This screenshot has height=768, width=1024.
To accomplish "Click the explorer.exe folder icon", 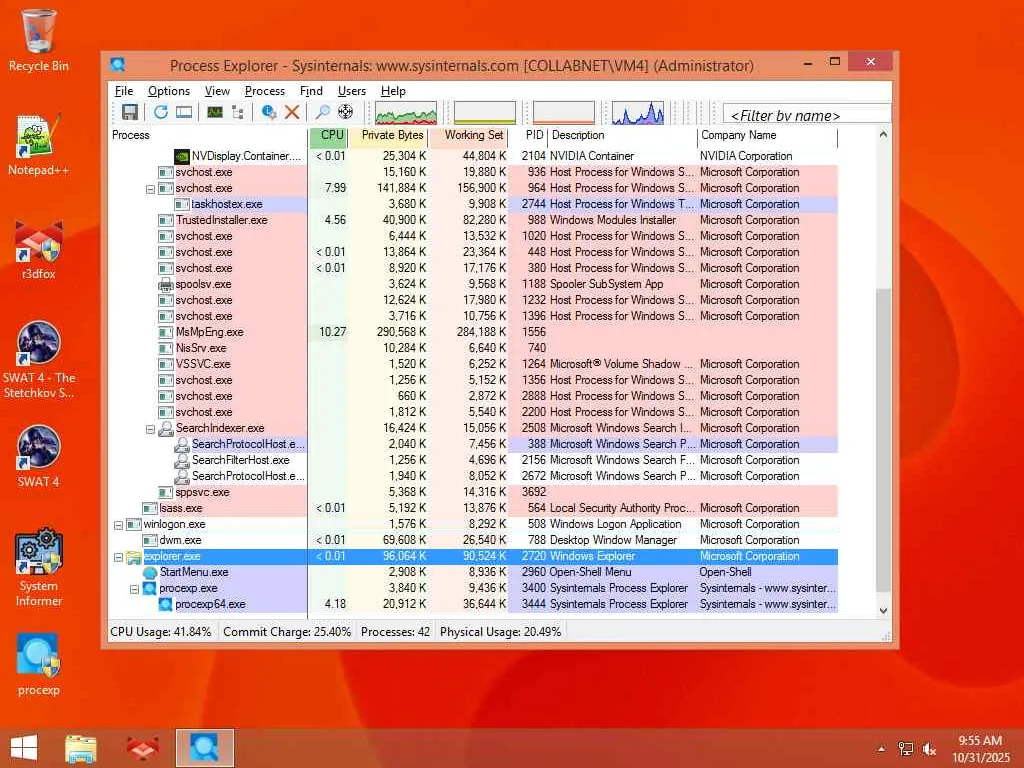I will coord(134,556).
